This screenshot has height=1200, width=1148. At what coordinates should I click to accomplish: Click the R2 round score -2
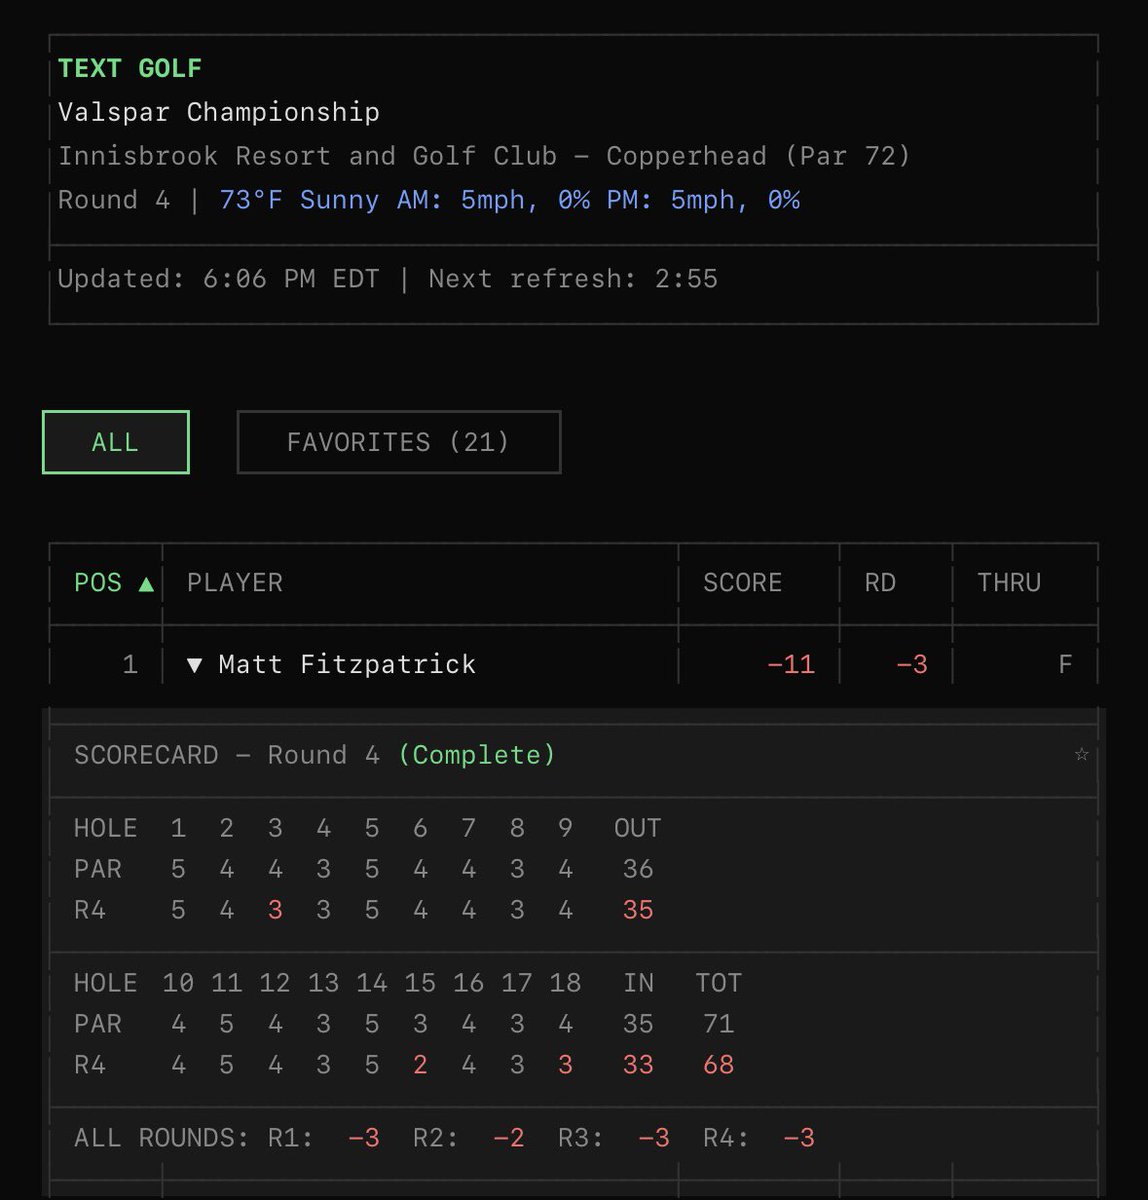click(x=509, y=1138)
